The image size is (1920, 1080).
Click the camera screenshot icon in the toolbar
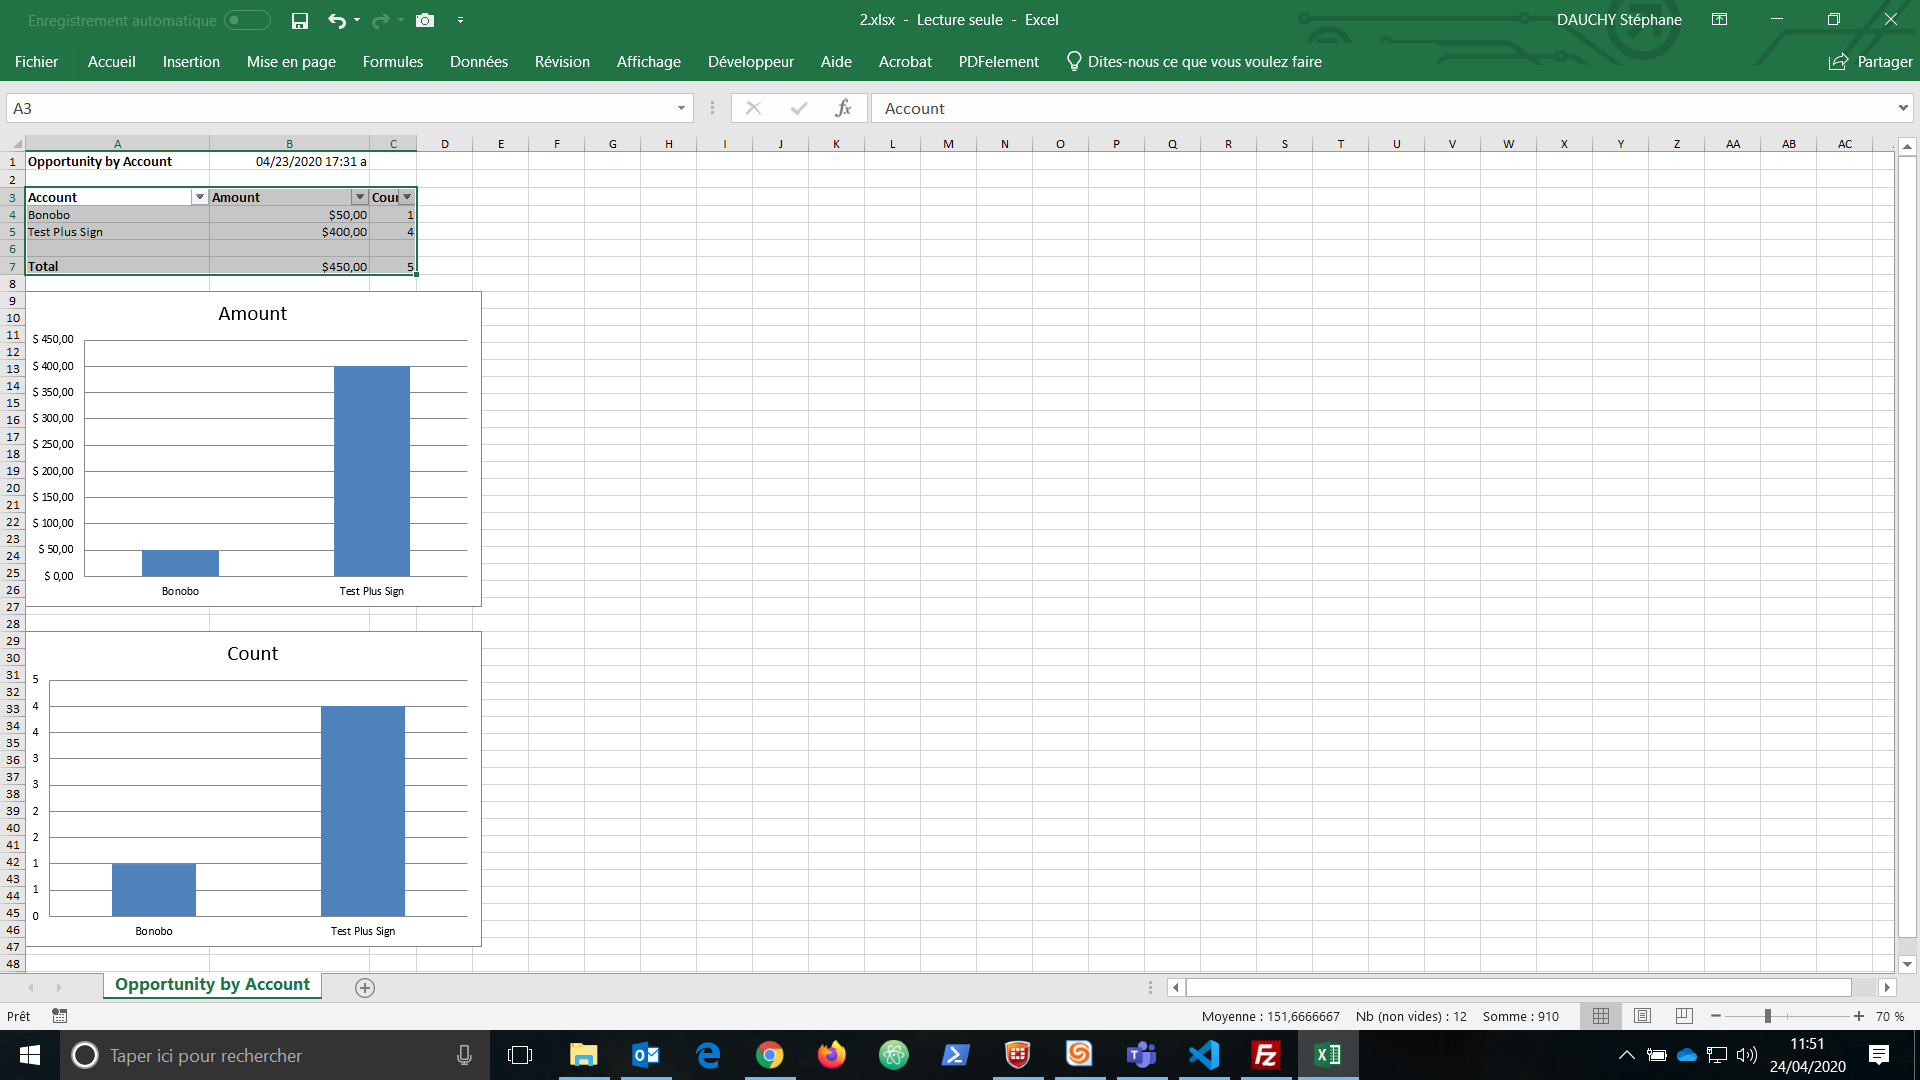(x=425, y=20)
